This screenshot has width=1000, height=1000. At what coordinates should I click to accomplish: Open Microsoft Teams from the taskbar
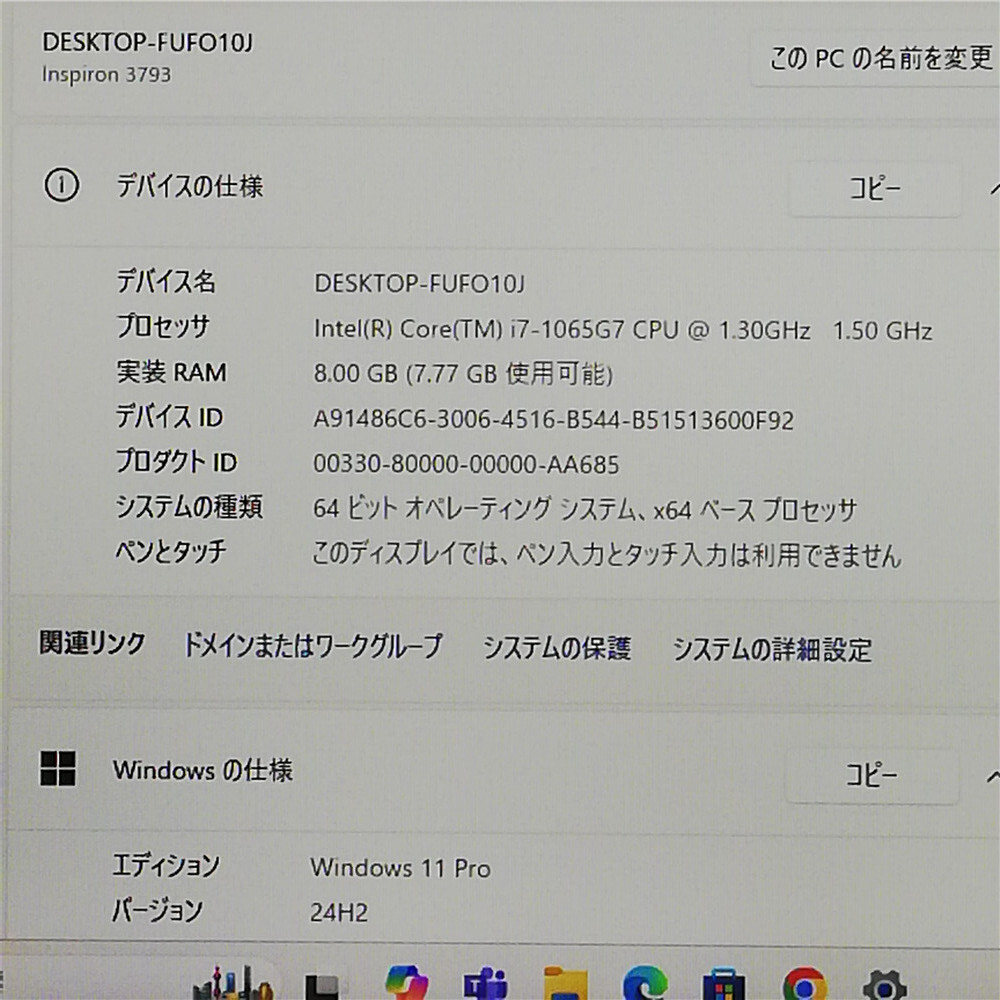(x=485, y=983)
